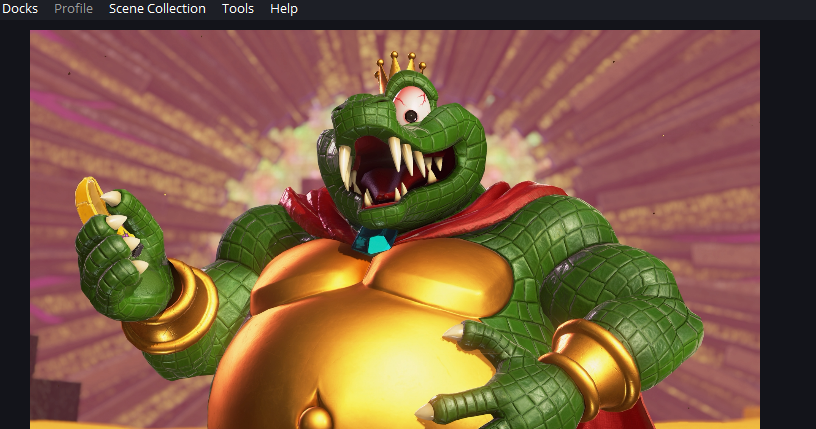Open the Profile menu
This screenshot has width=816, height=429.
73,9
